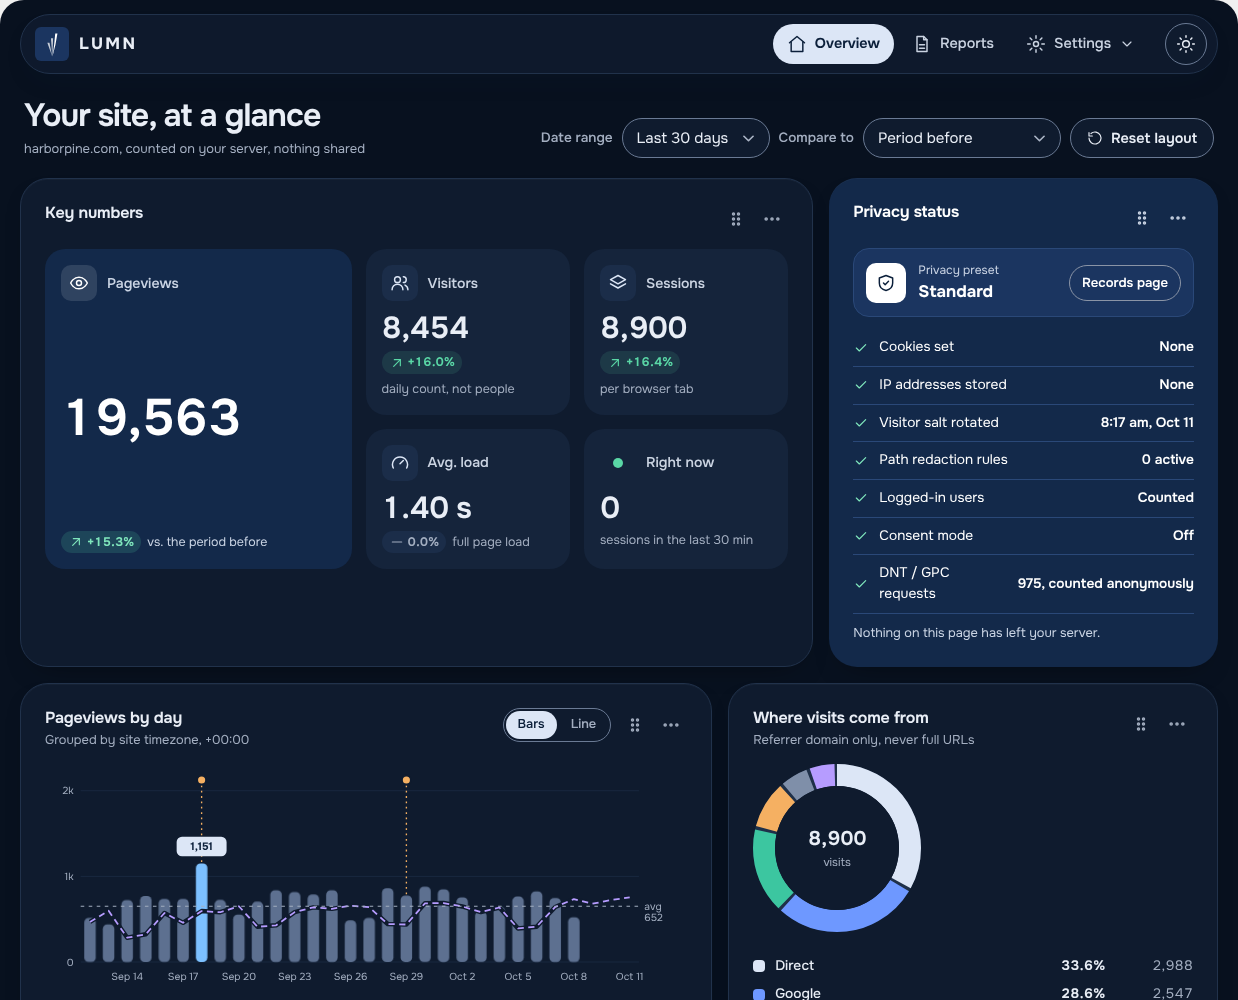Switch the chart to Line view
The height and width of the screenshot is (1000, 1238).
583,724
